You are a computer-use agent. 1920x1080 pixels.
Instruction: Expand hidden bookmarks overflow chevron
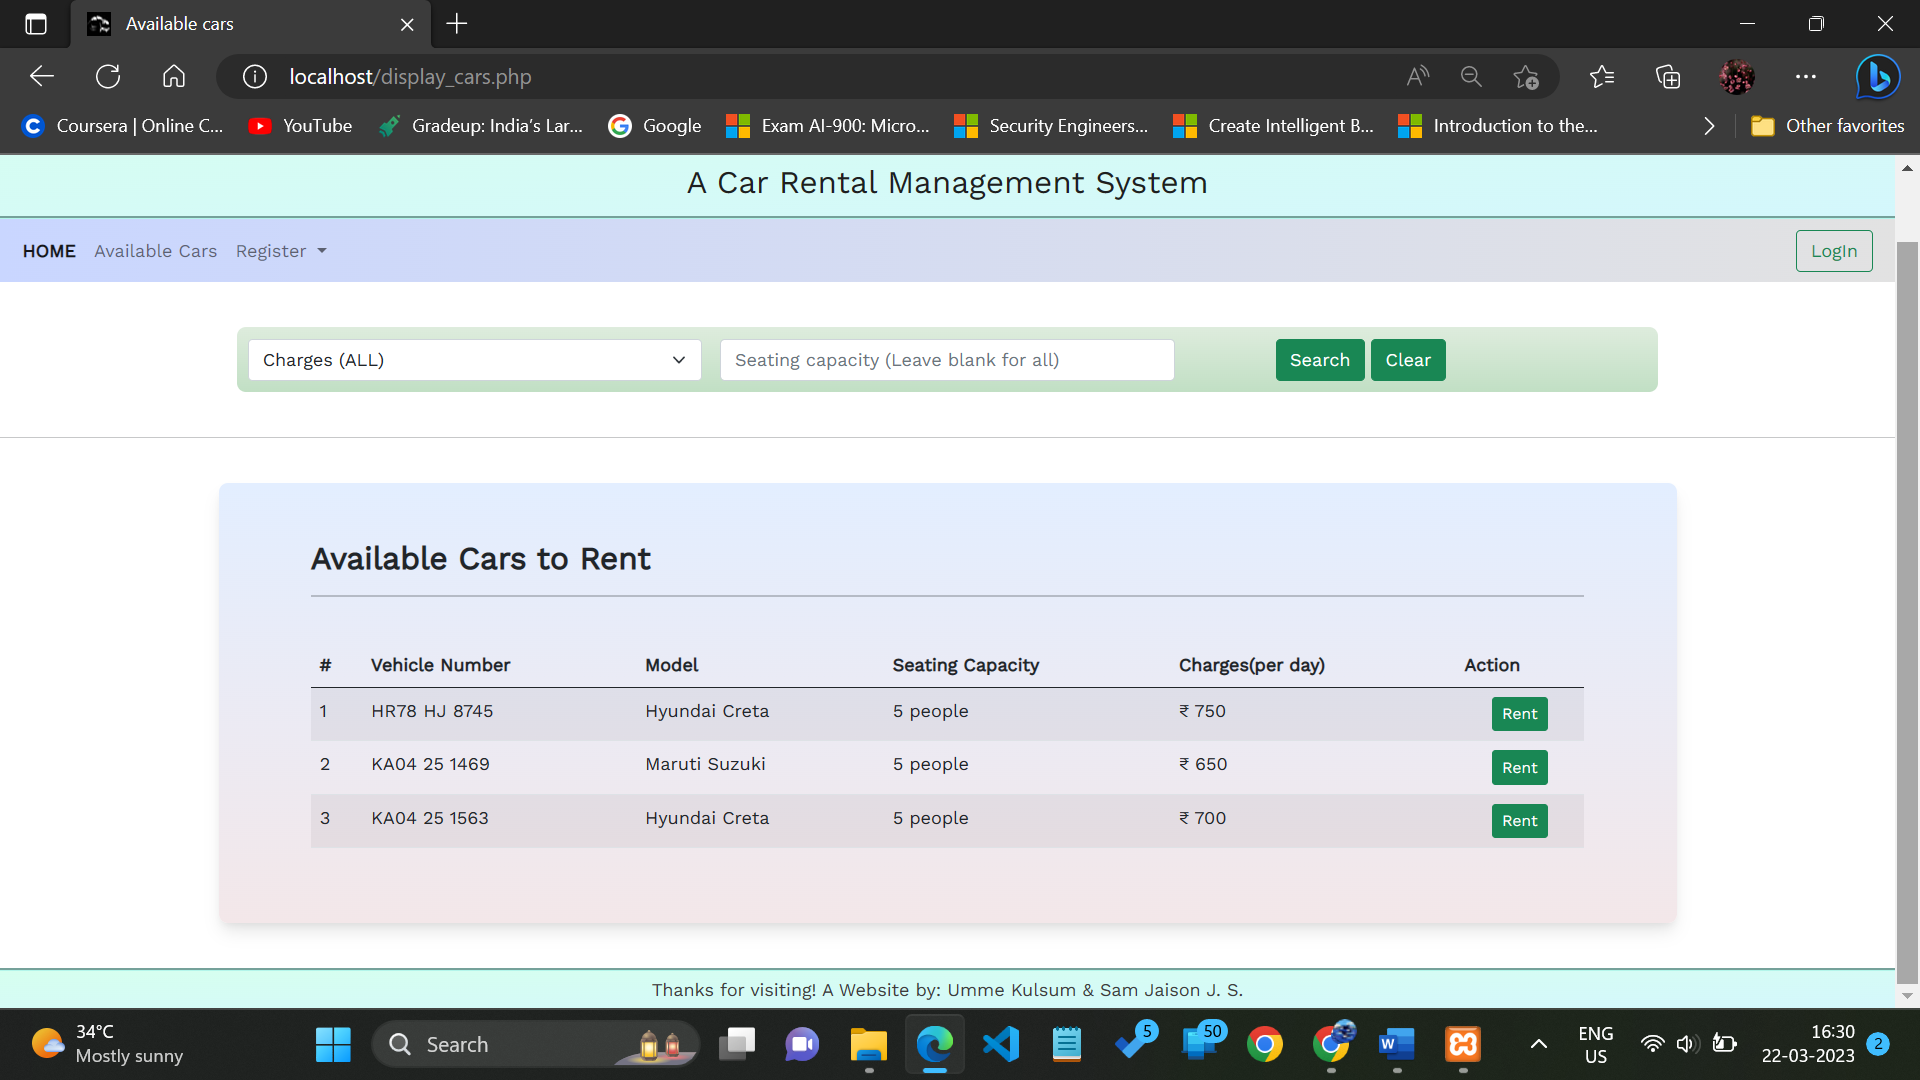1709,126
